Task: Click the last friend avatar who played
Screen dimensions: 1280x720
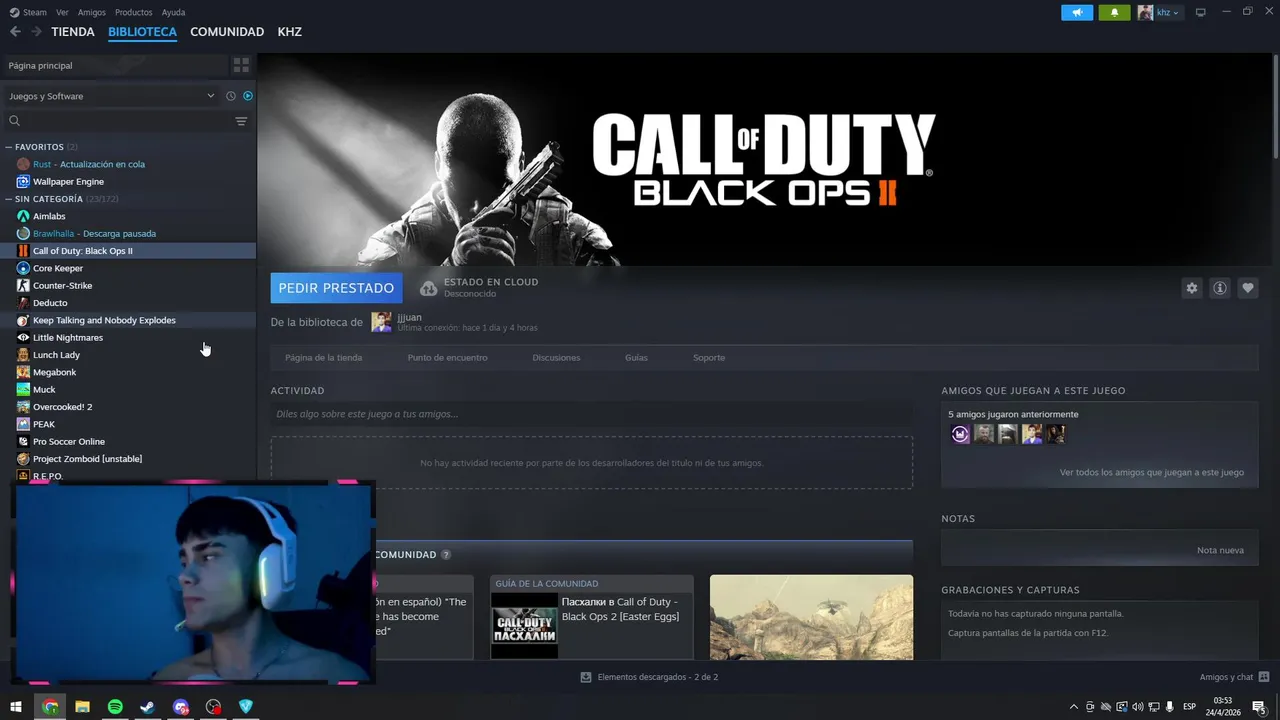Action: [x=1055, y=434]
